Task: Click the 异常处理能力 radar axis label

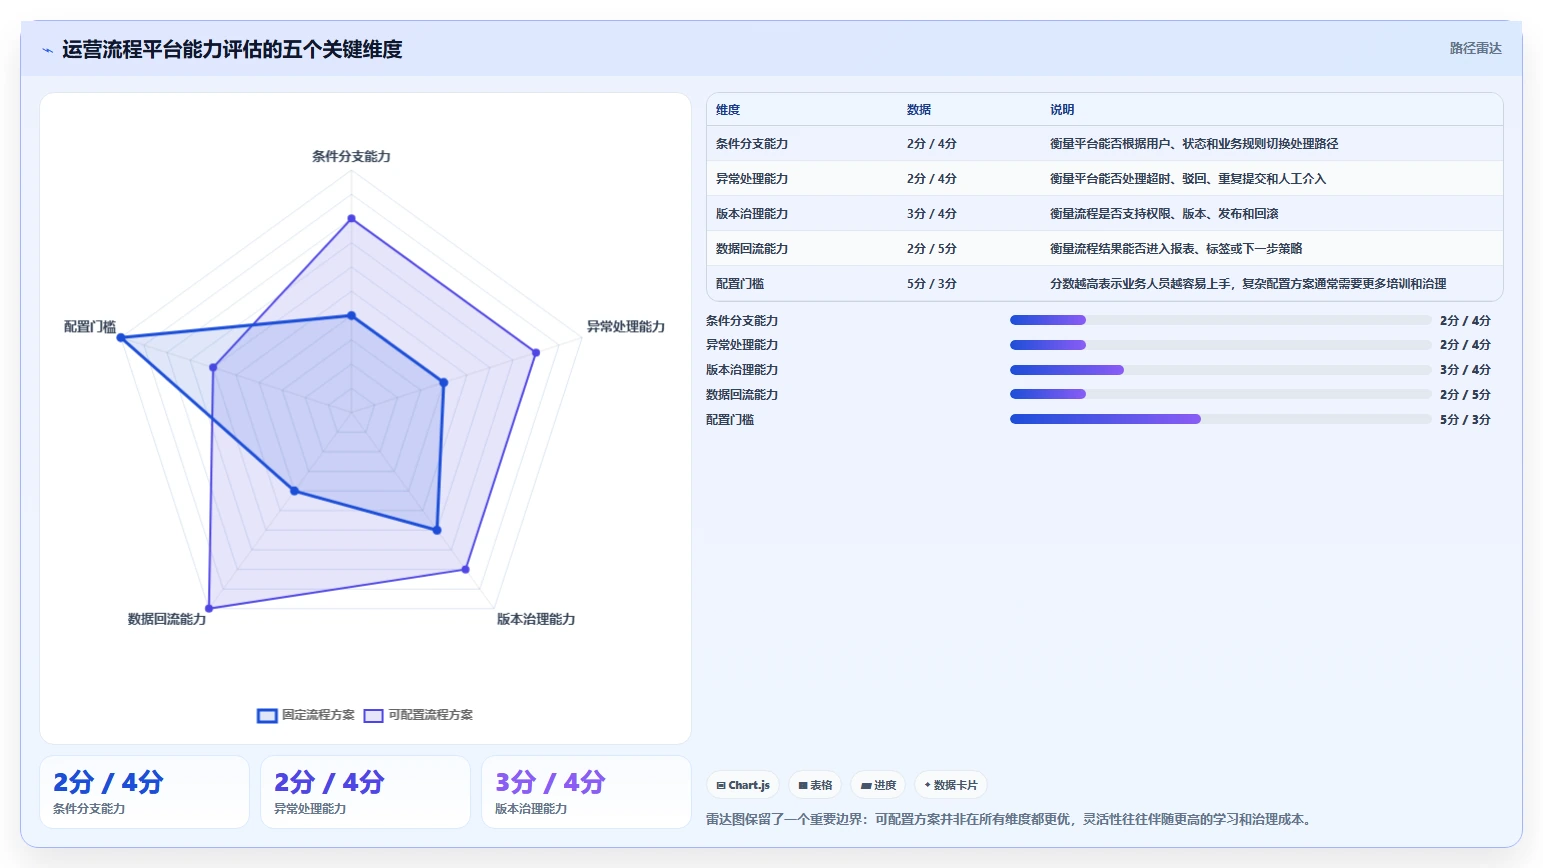Action: pos(626,327)
